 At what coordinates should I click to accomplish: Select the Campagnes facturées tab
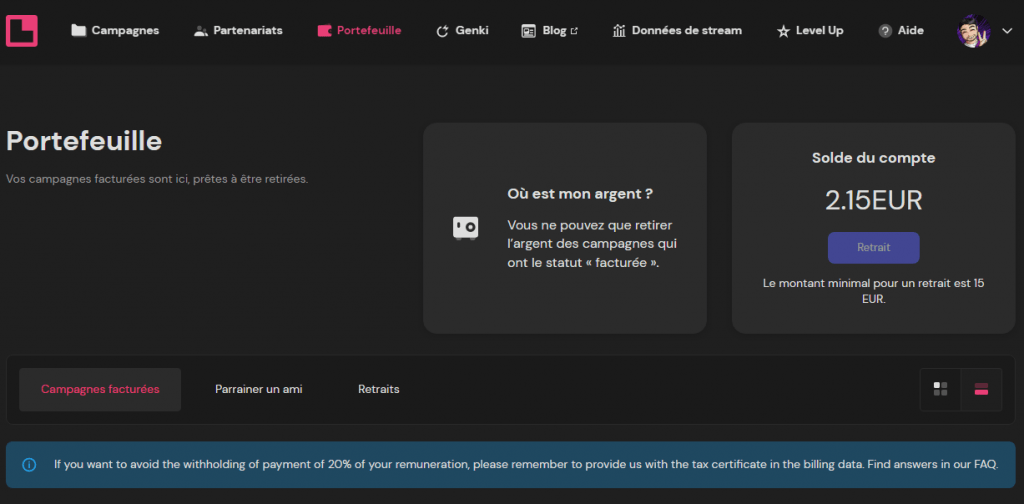click(x=100, y=389)
